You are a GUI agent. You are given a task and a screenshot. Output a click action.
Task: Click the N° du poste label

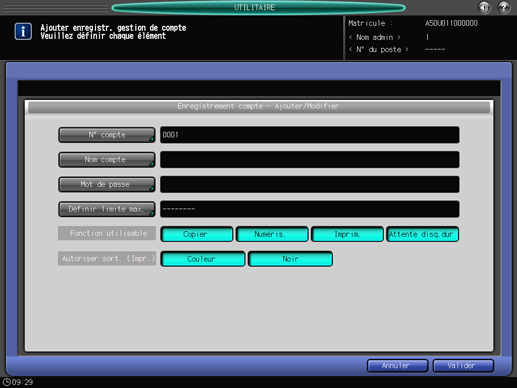pos(378,49)
